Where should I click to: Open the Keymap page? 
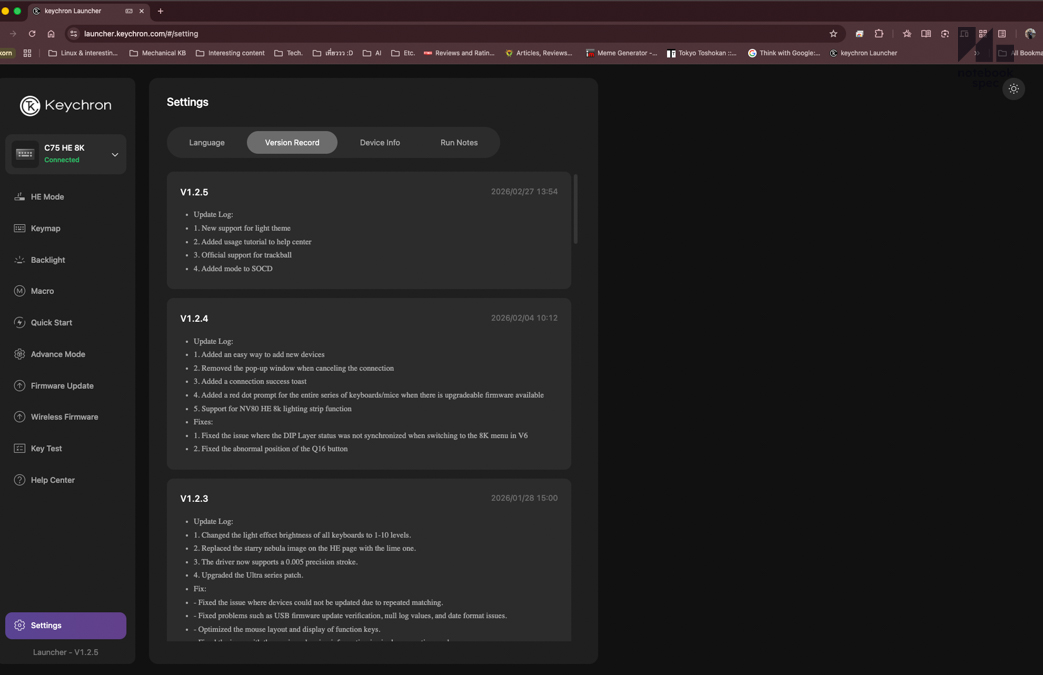tap(45, 228)
